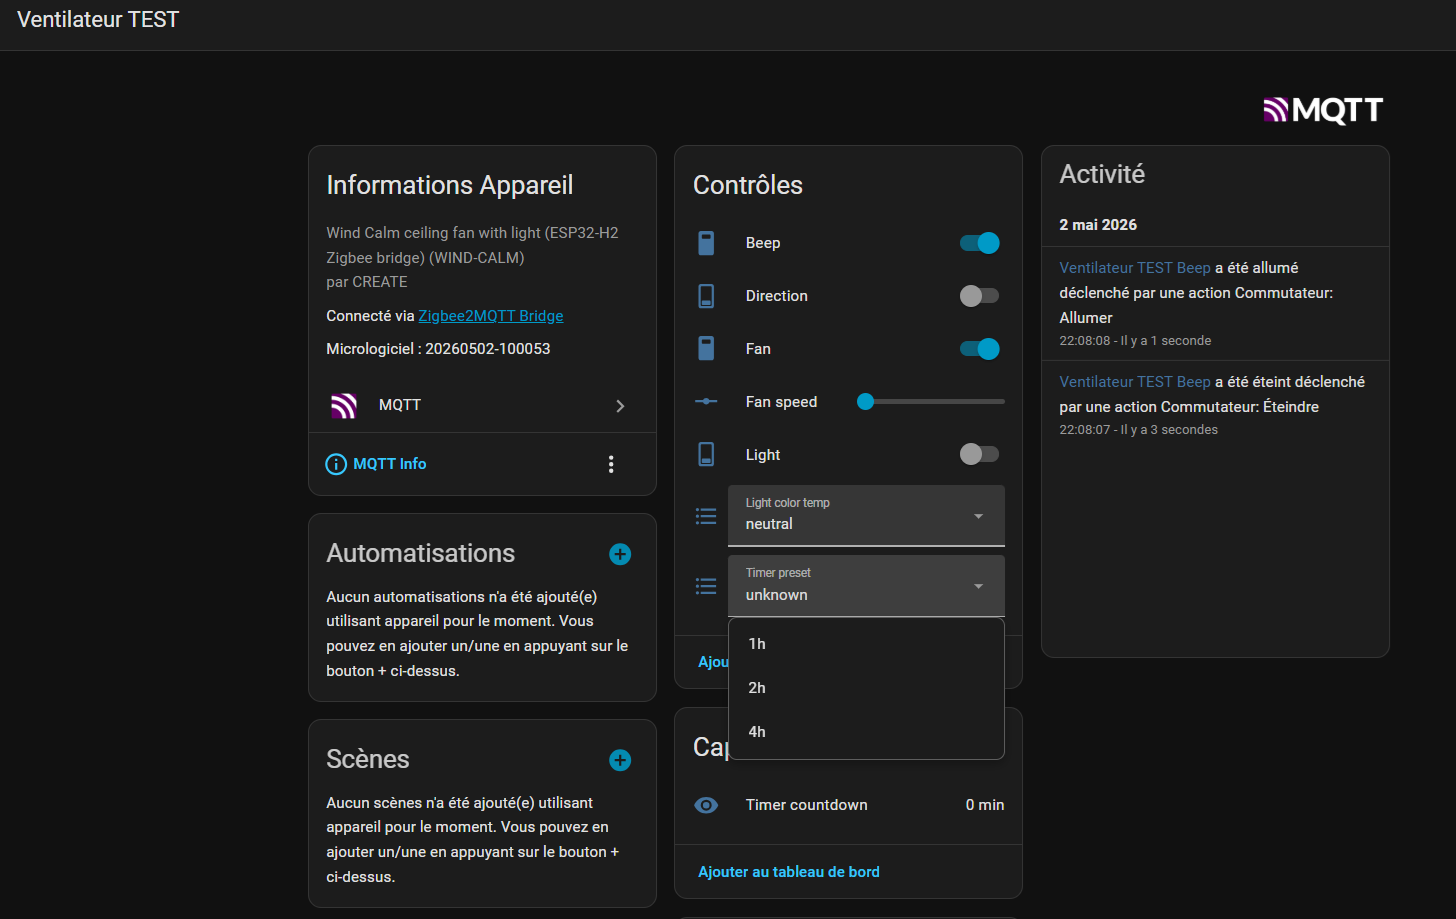
Task: Add a new automation with plus icon
Action: point(620,554)
